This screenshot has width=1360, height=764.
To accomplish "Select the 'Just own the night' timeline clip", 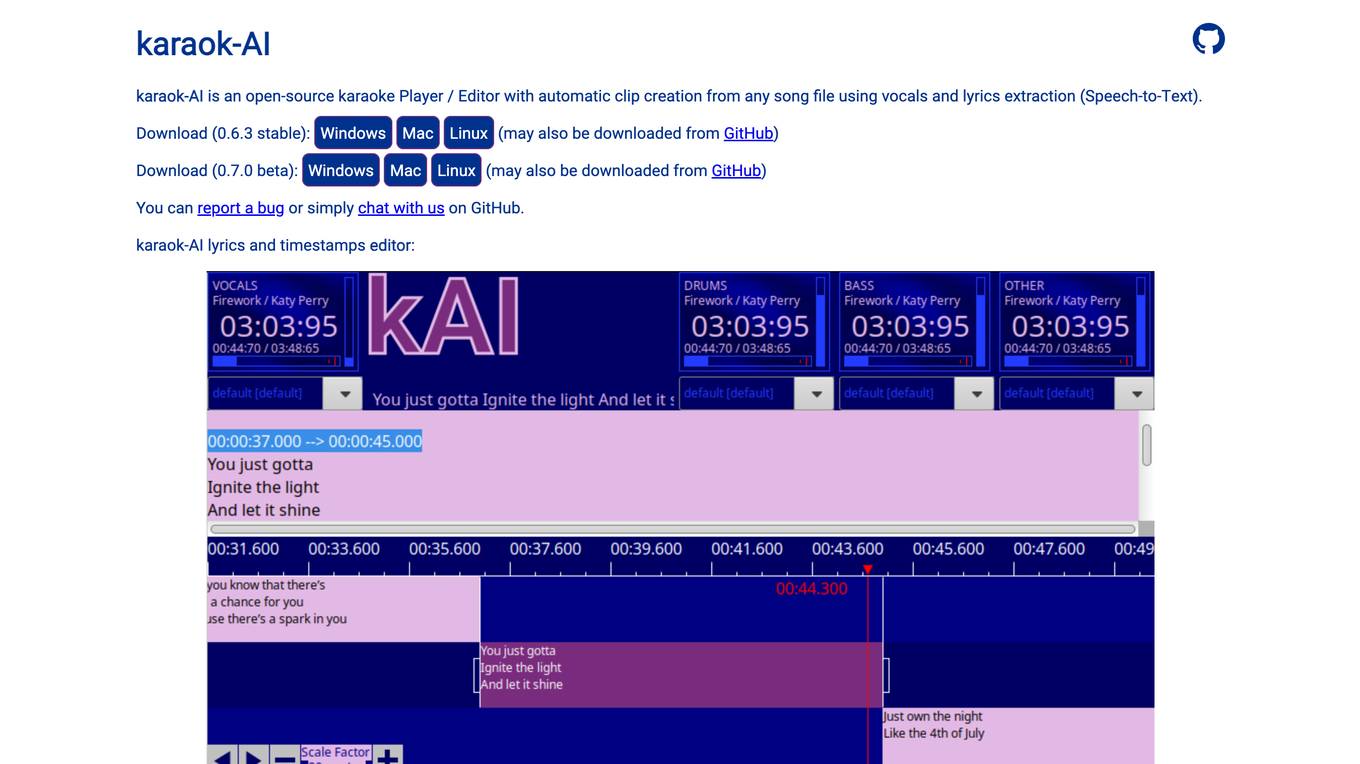I will (1018, 736).
